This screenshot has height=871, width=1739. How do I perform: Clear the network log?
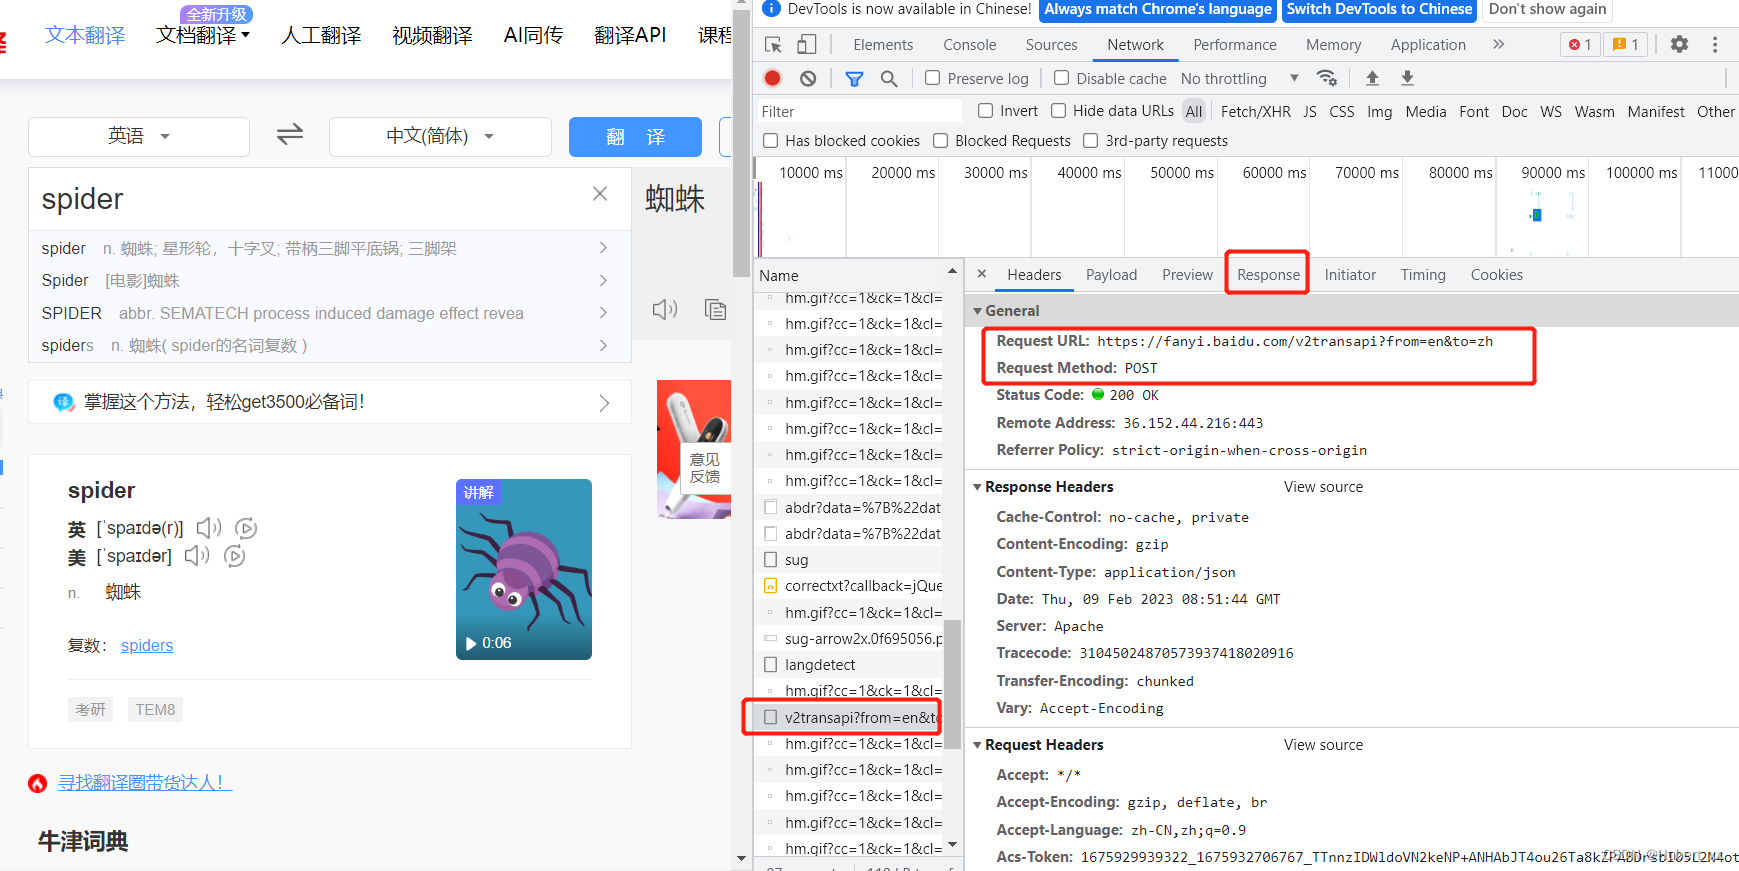(x=808, y=78)
